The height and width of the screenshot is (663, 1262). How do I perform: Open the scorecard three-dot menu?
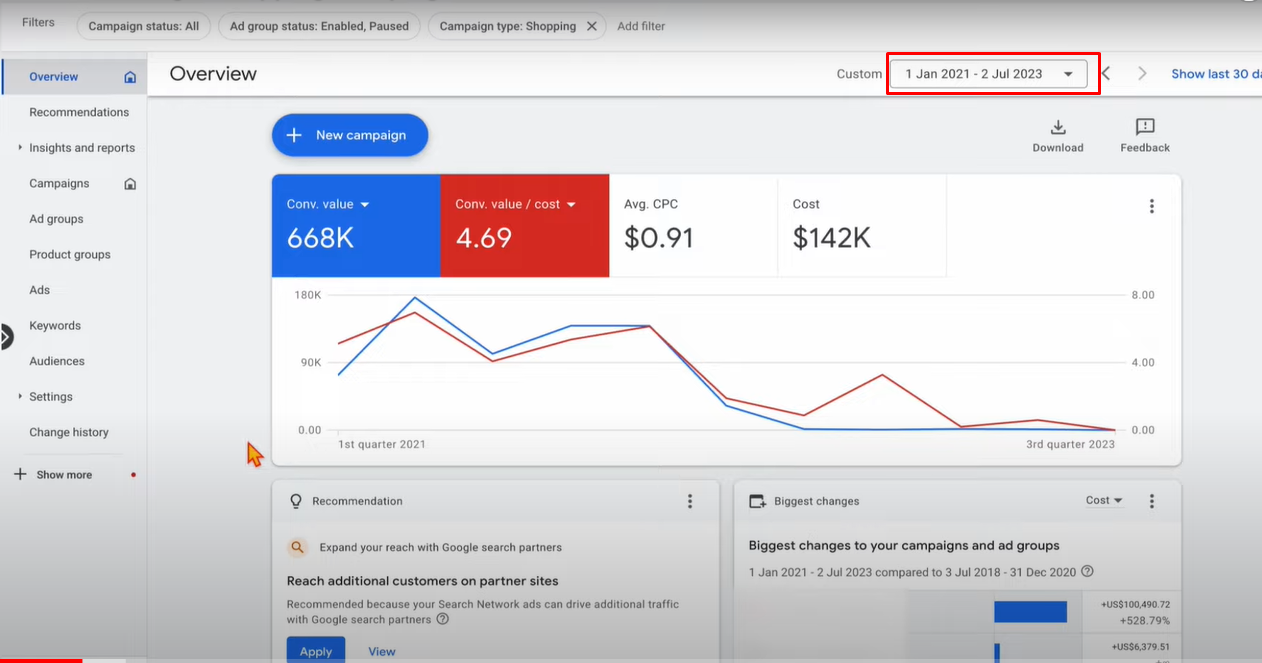[1152, 206]
